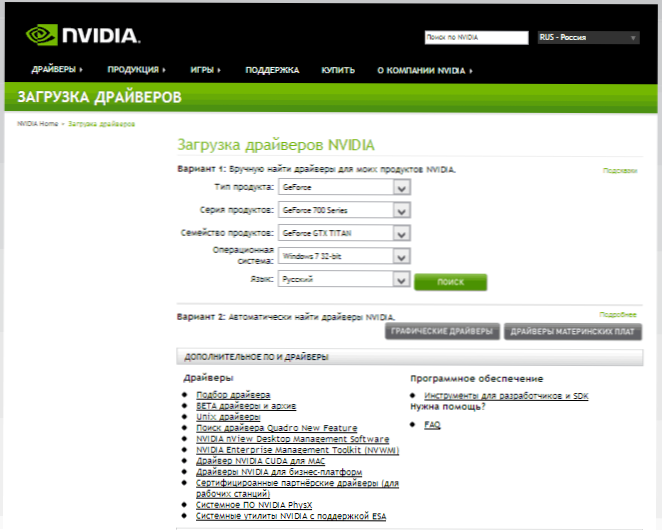
Task: Open Системное ПО NVIDIA PhysX link
Action: coord(254,505)
